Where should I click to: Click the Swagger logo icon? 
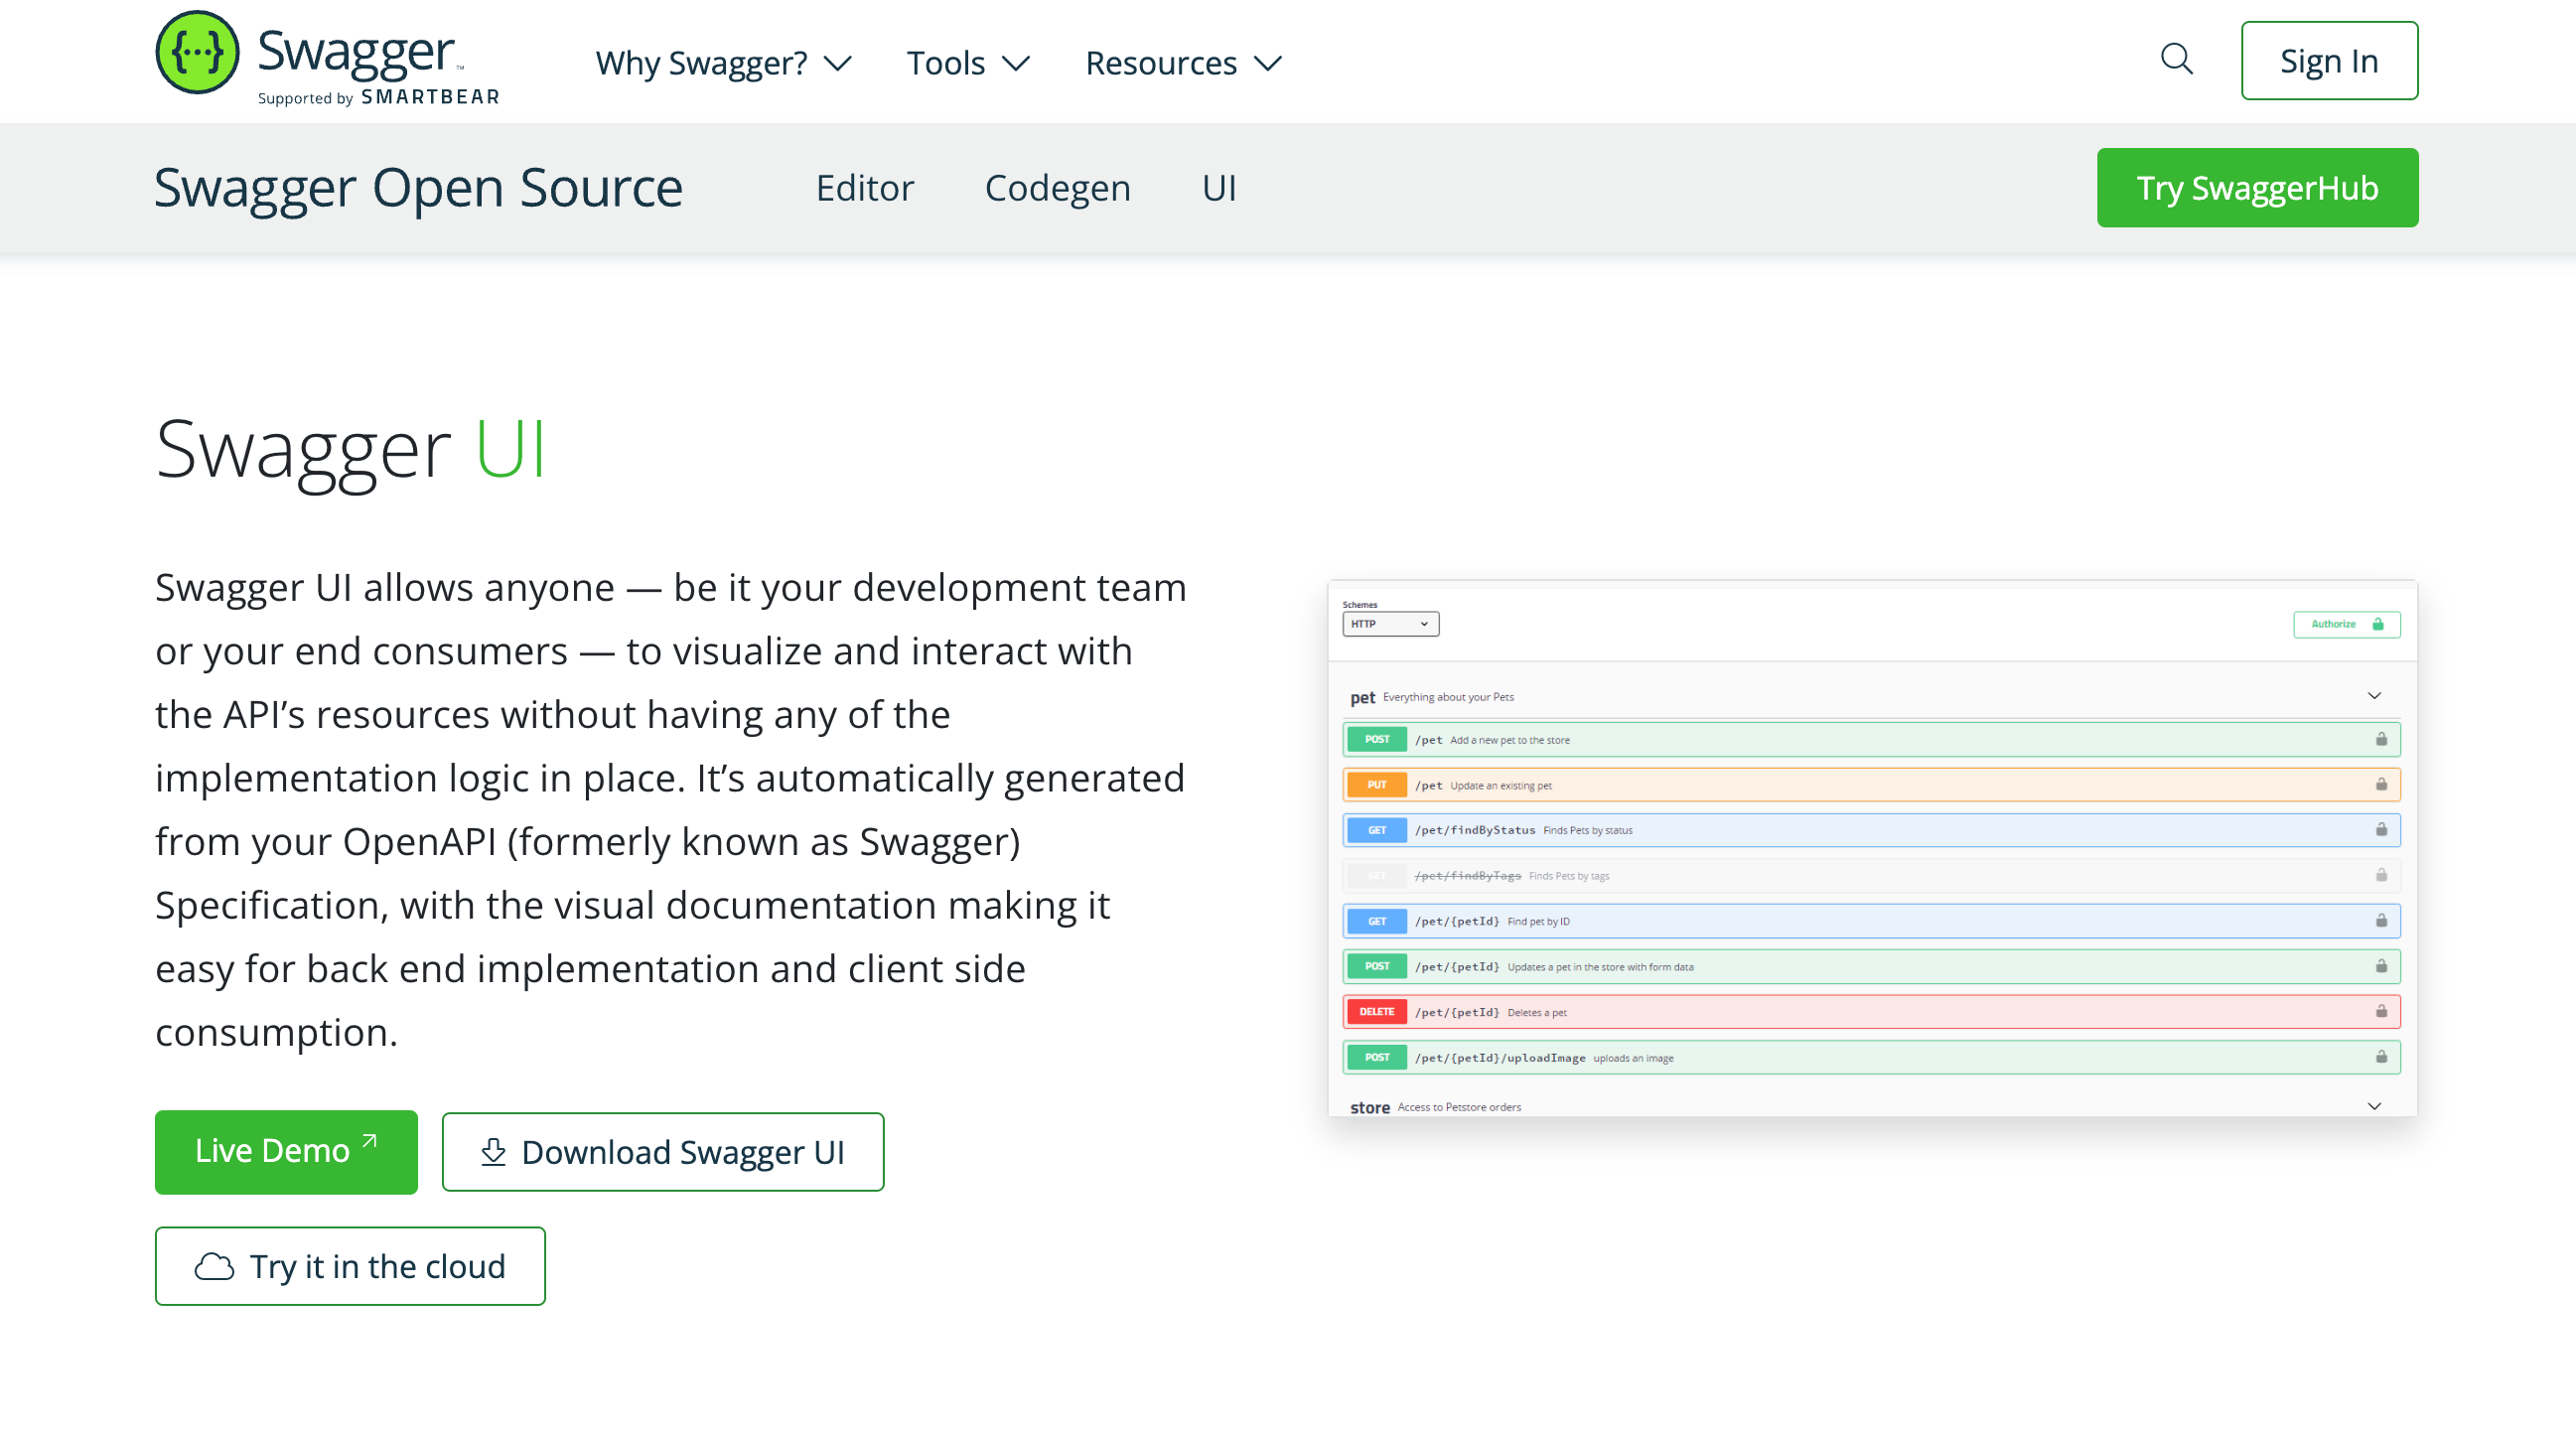pos(197,53)
